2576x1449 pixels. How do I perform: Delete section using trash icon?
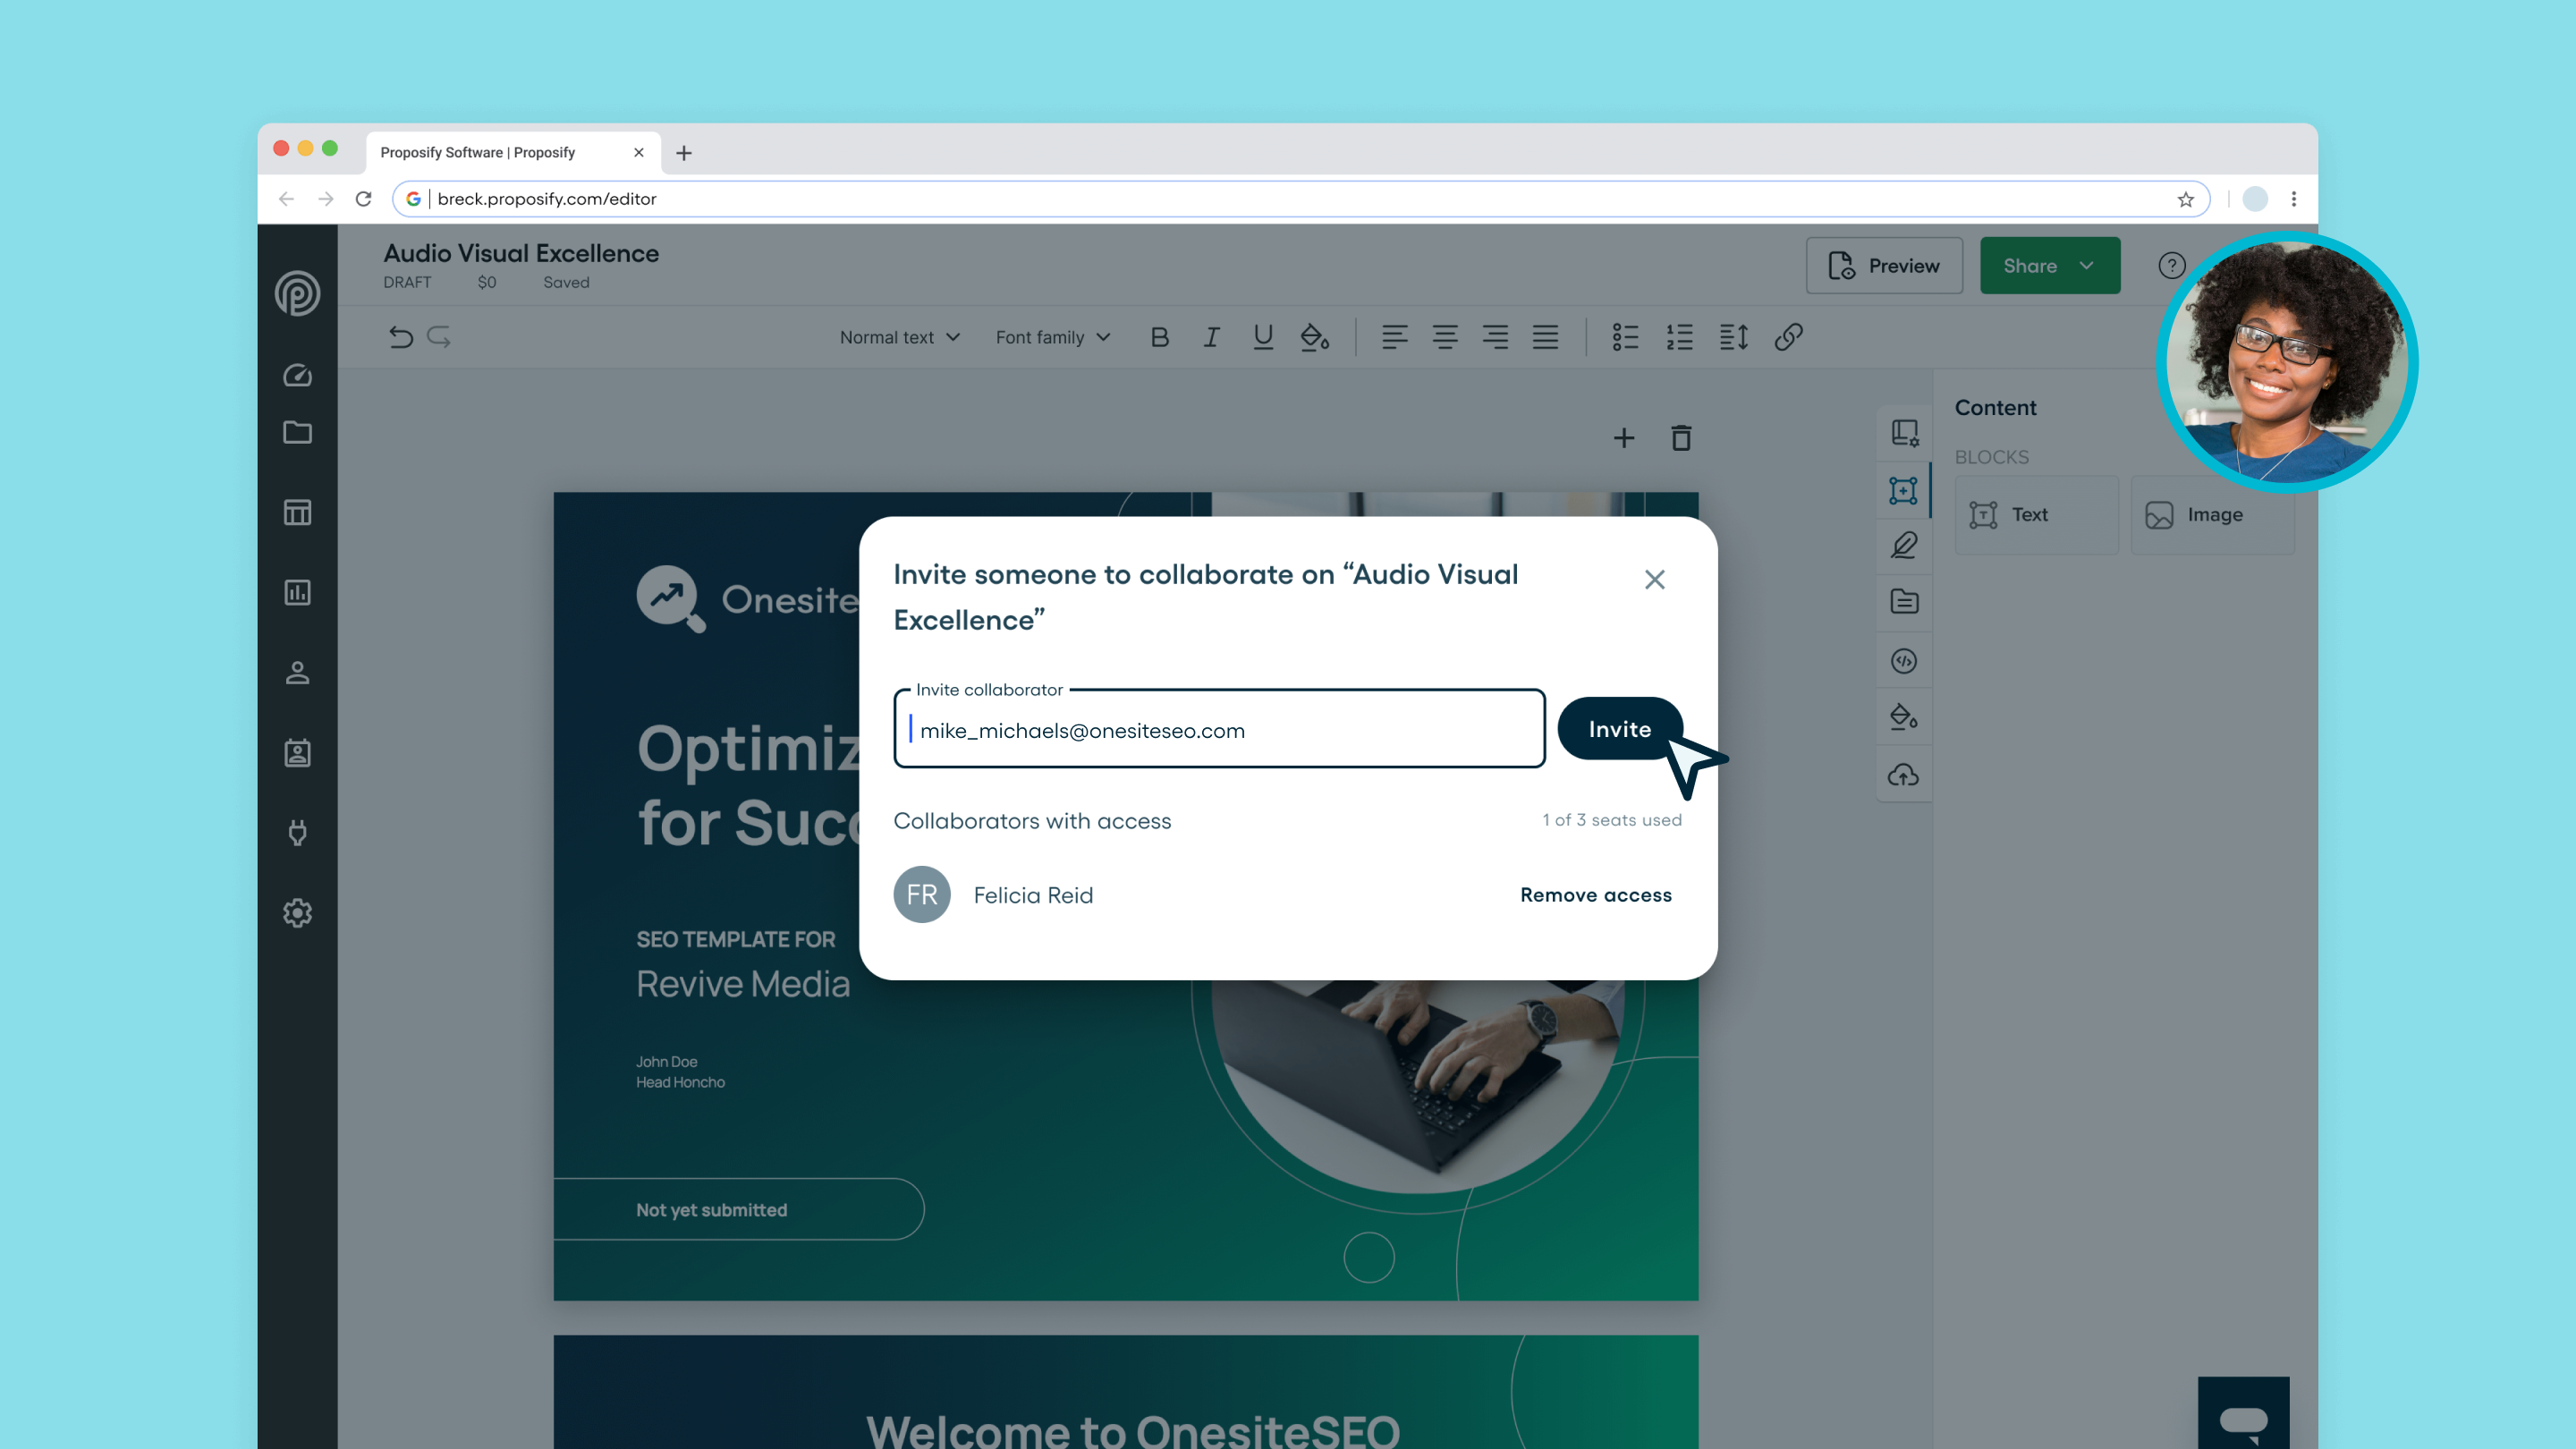(1681, 438)
